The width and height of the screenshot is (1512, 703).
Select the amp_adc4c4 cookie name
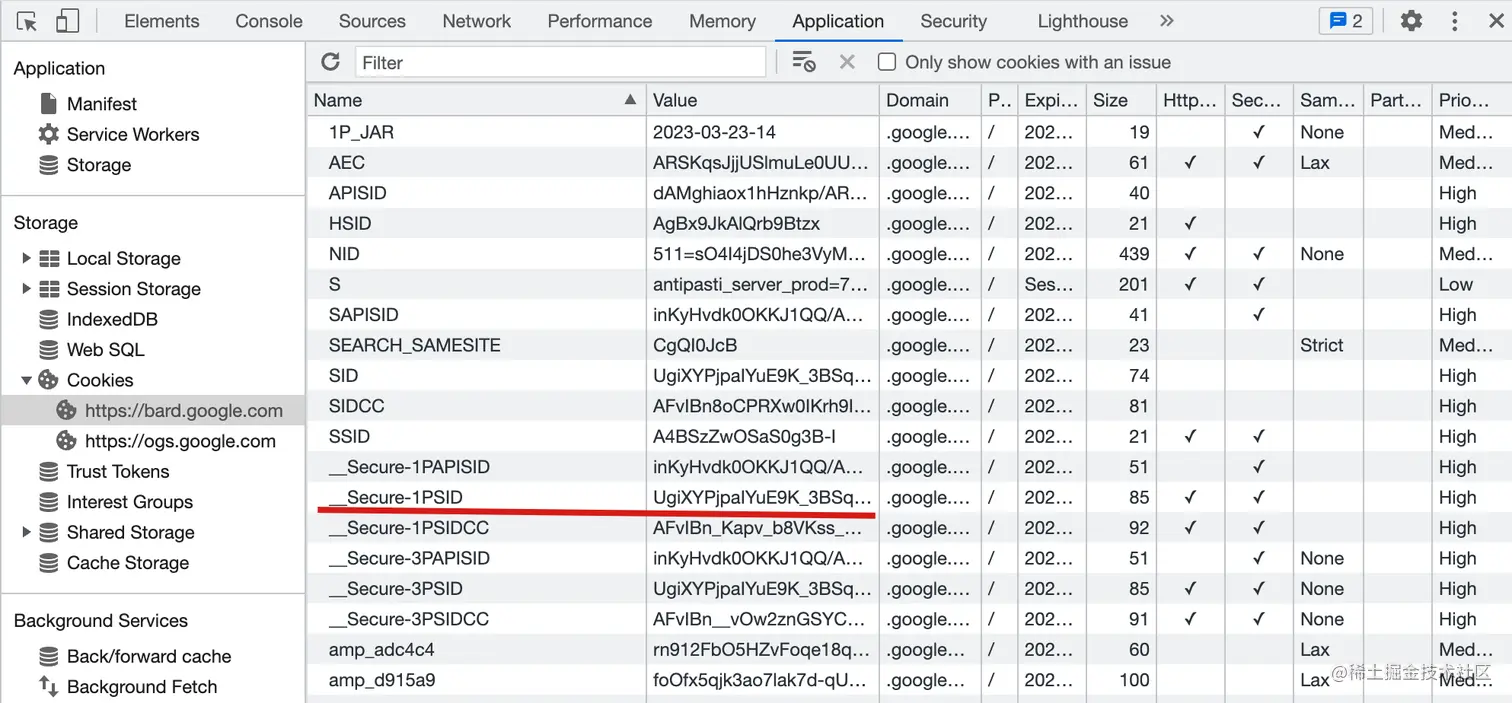coord(382,650)
